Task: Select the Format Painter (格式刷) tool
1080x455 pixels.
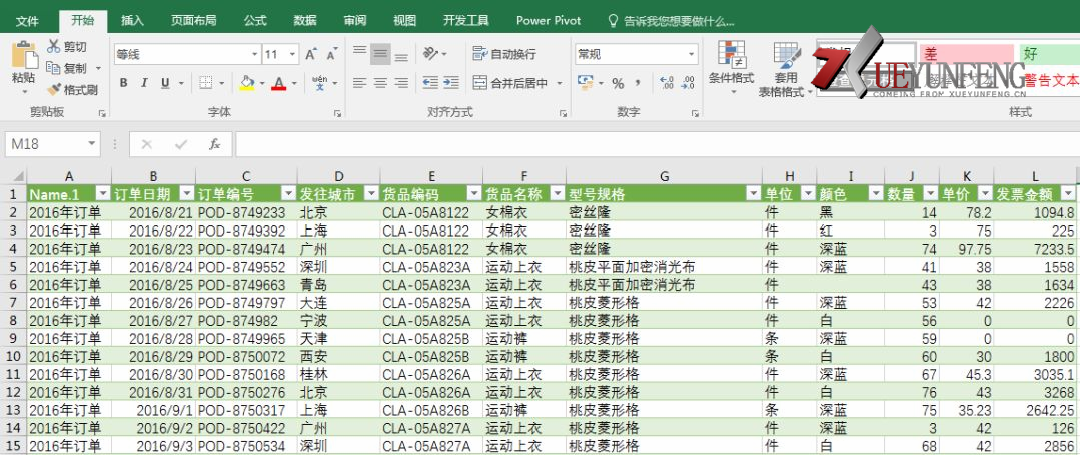Action: [x=72, y=90]
